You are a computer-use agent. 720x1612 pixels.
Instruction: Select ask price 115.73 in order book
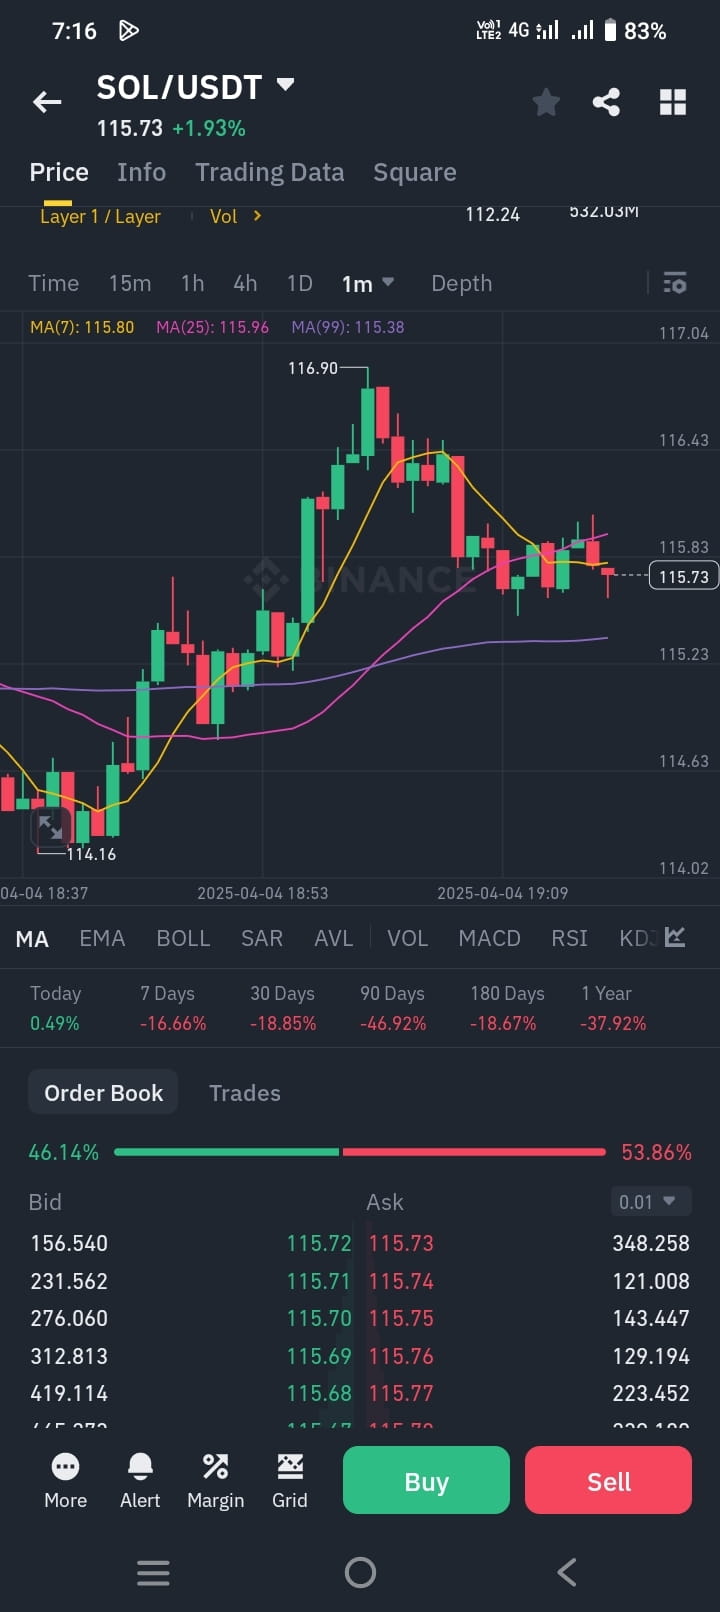coord(401,1243)
